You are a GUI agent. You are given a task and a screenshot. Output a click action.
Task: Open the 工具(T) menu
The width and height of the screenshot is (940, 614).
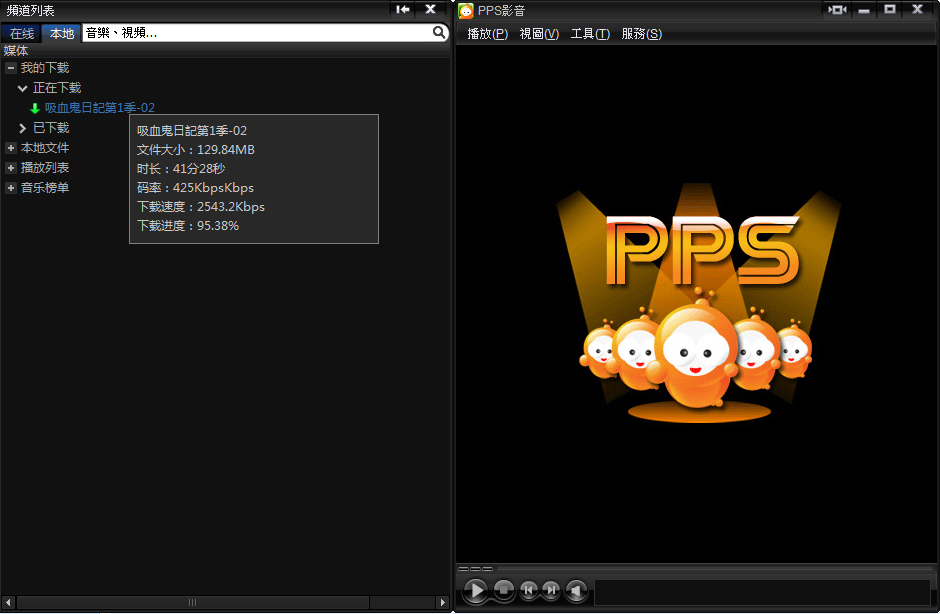(590, 34)
